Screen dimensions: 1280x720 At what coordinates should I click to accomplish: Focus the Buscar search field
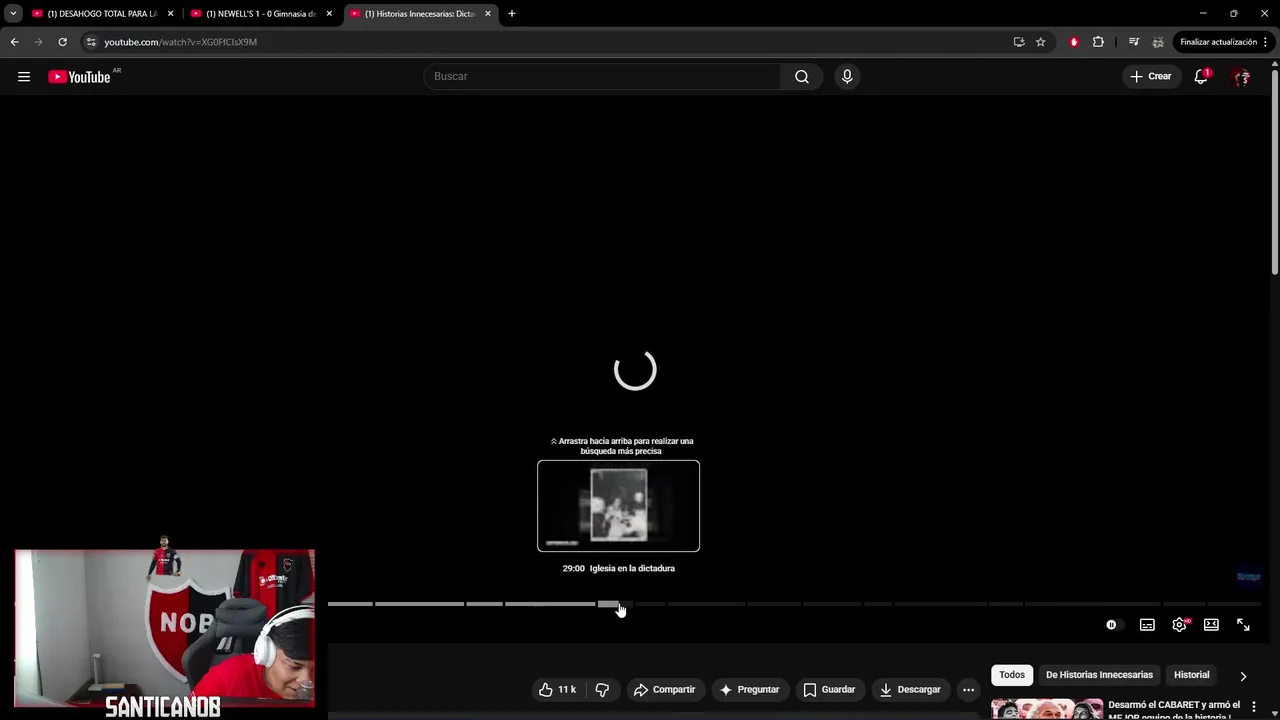click(603, 77)
